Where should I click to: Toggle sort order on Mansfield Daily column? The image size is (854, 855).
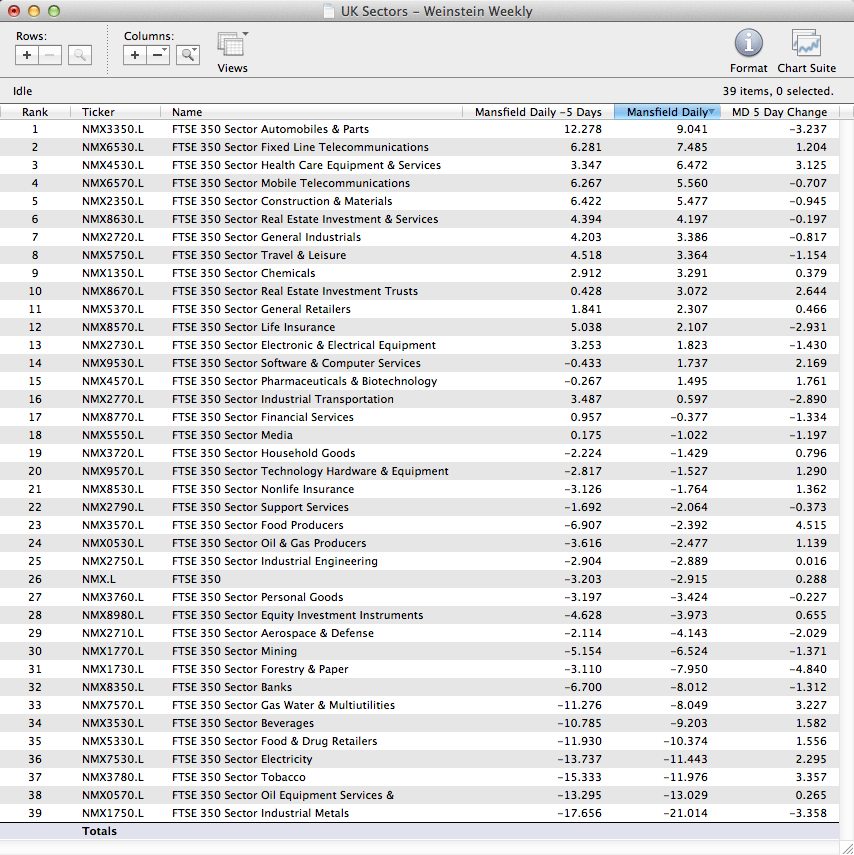(668, 112)
